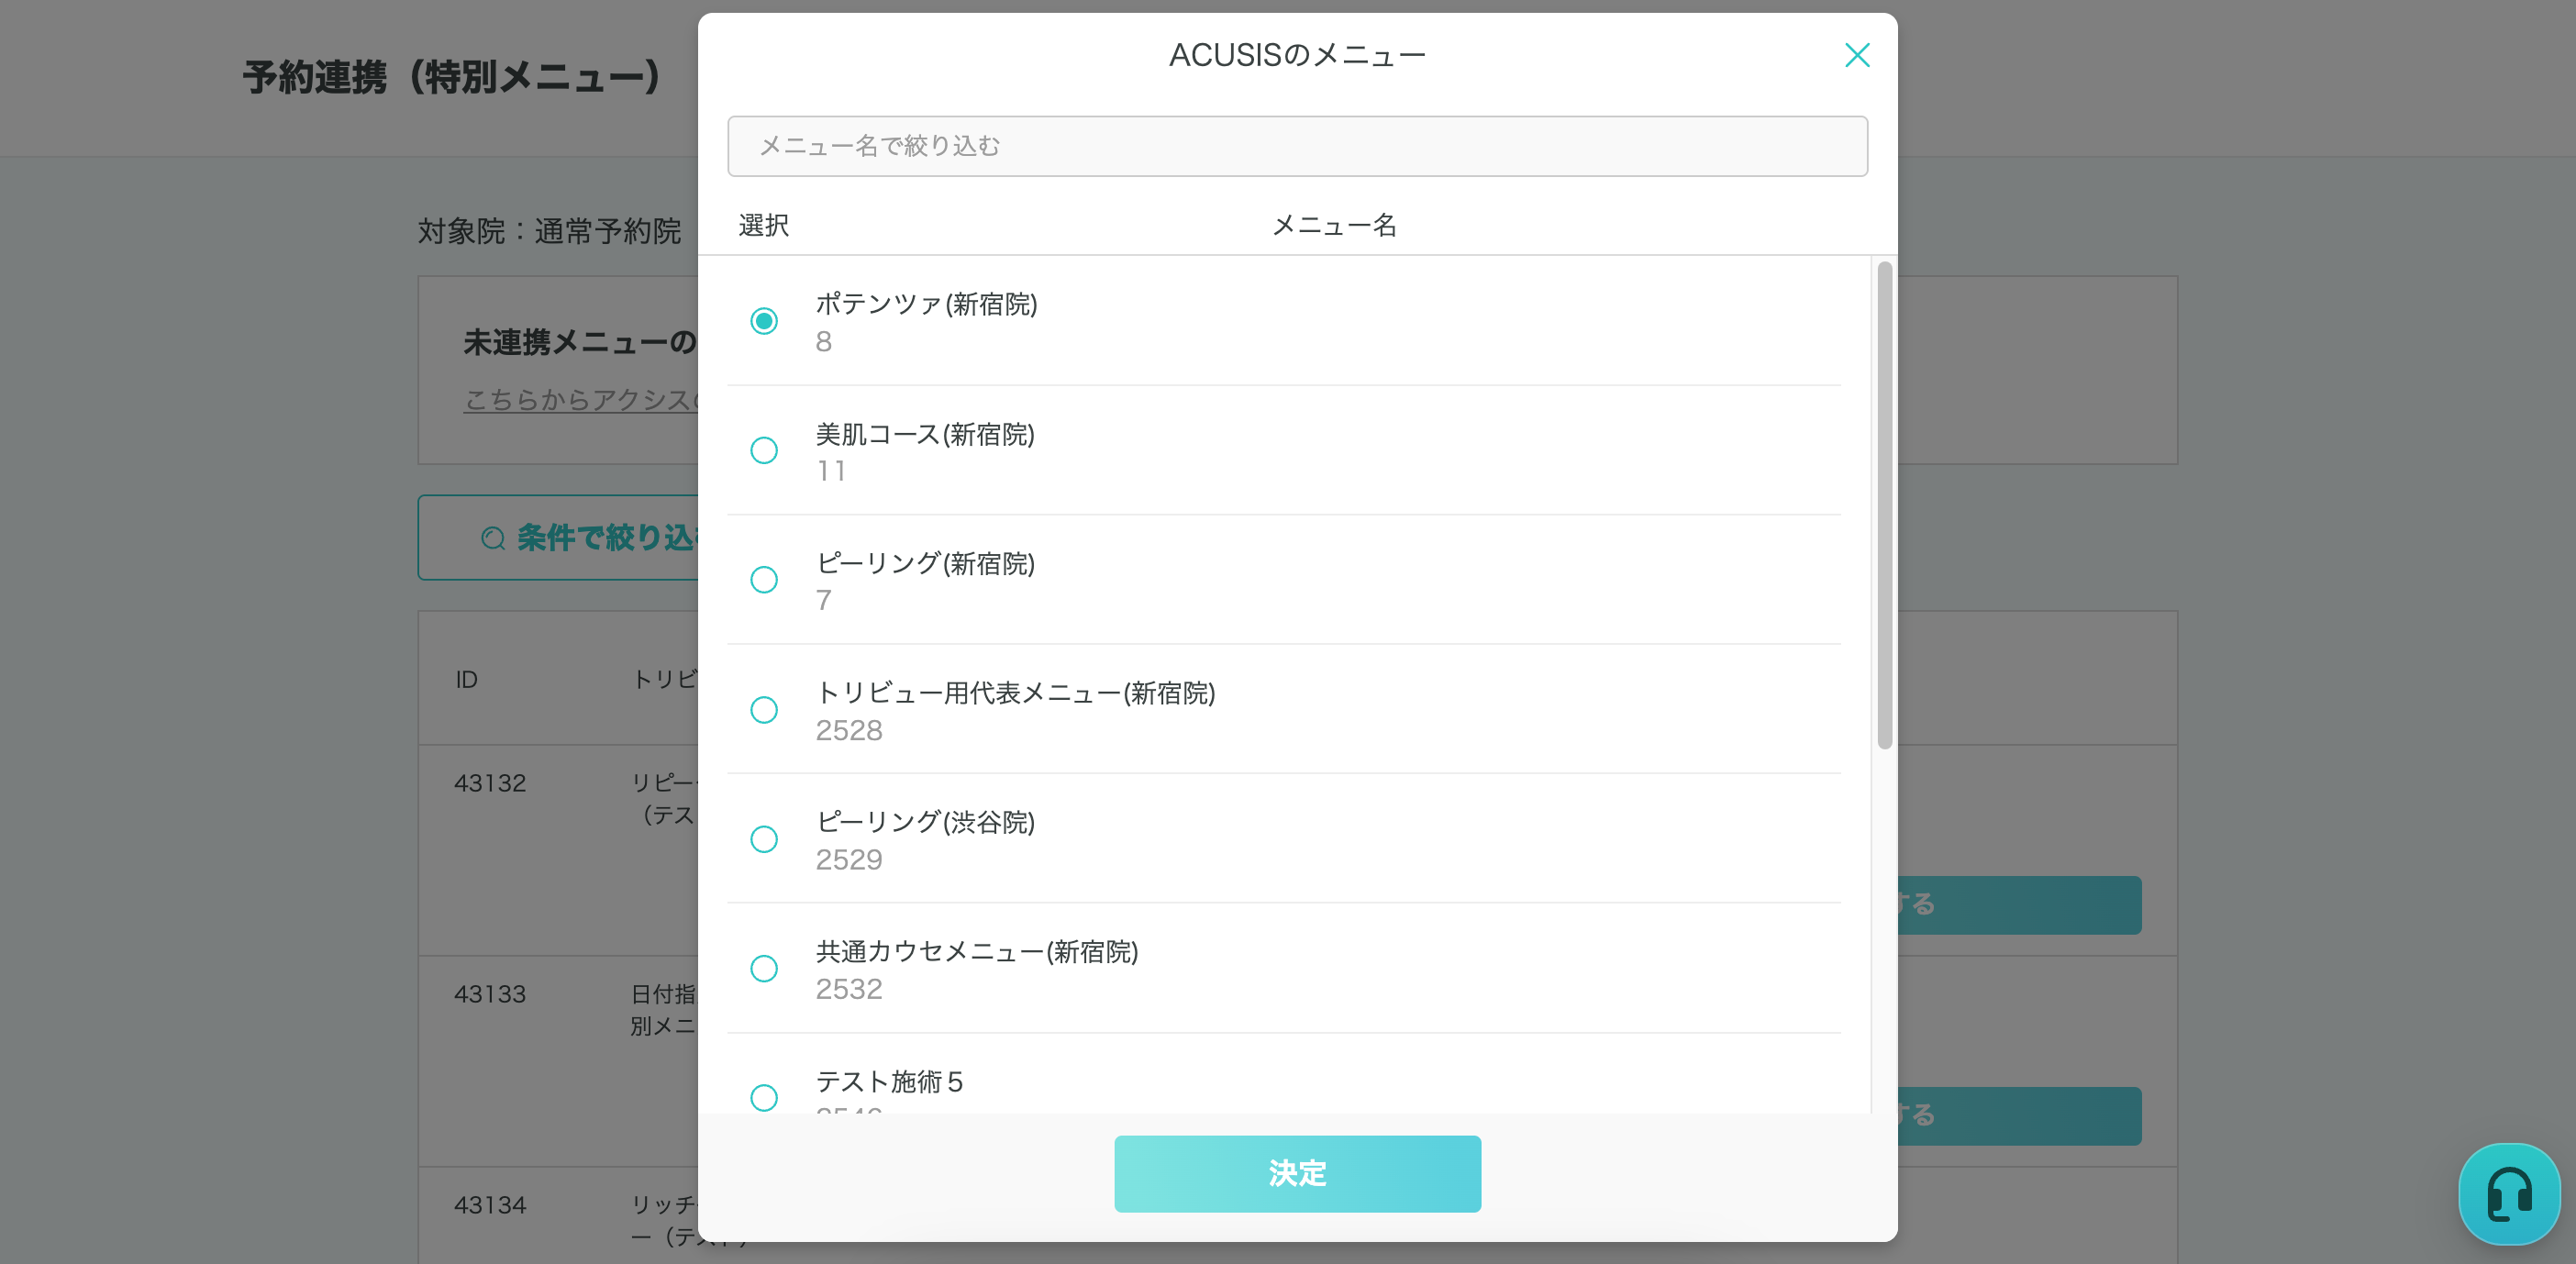
Task: Pick the テスト施術５ radio option
Action: pos(764,1097)
